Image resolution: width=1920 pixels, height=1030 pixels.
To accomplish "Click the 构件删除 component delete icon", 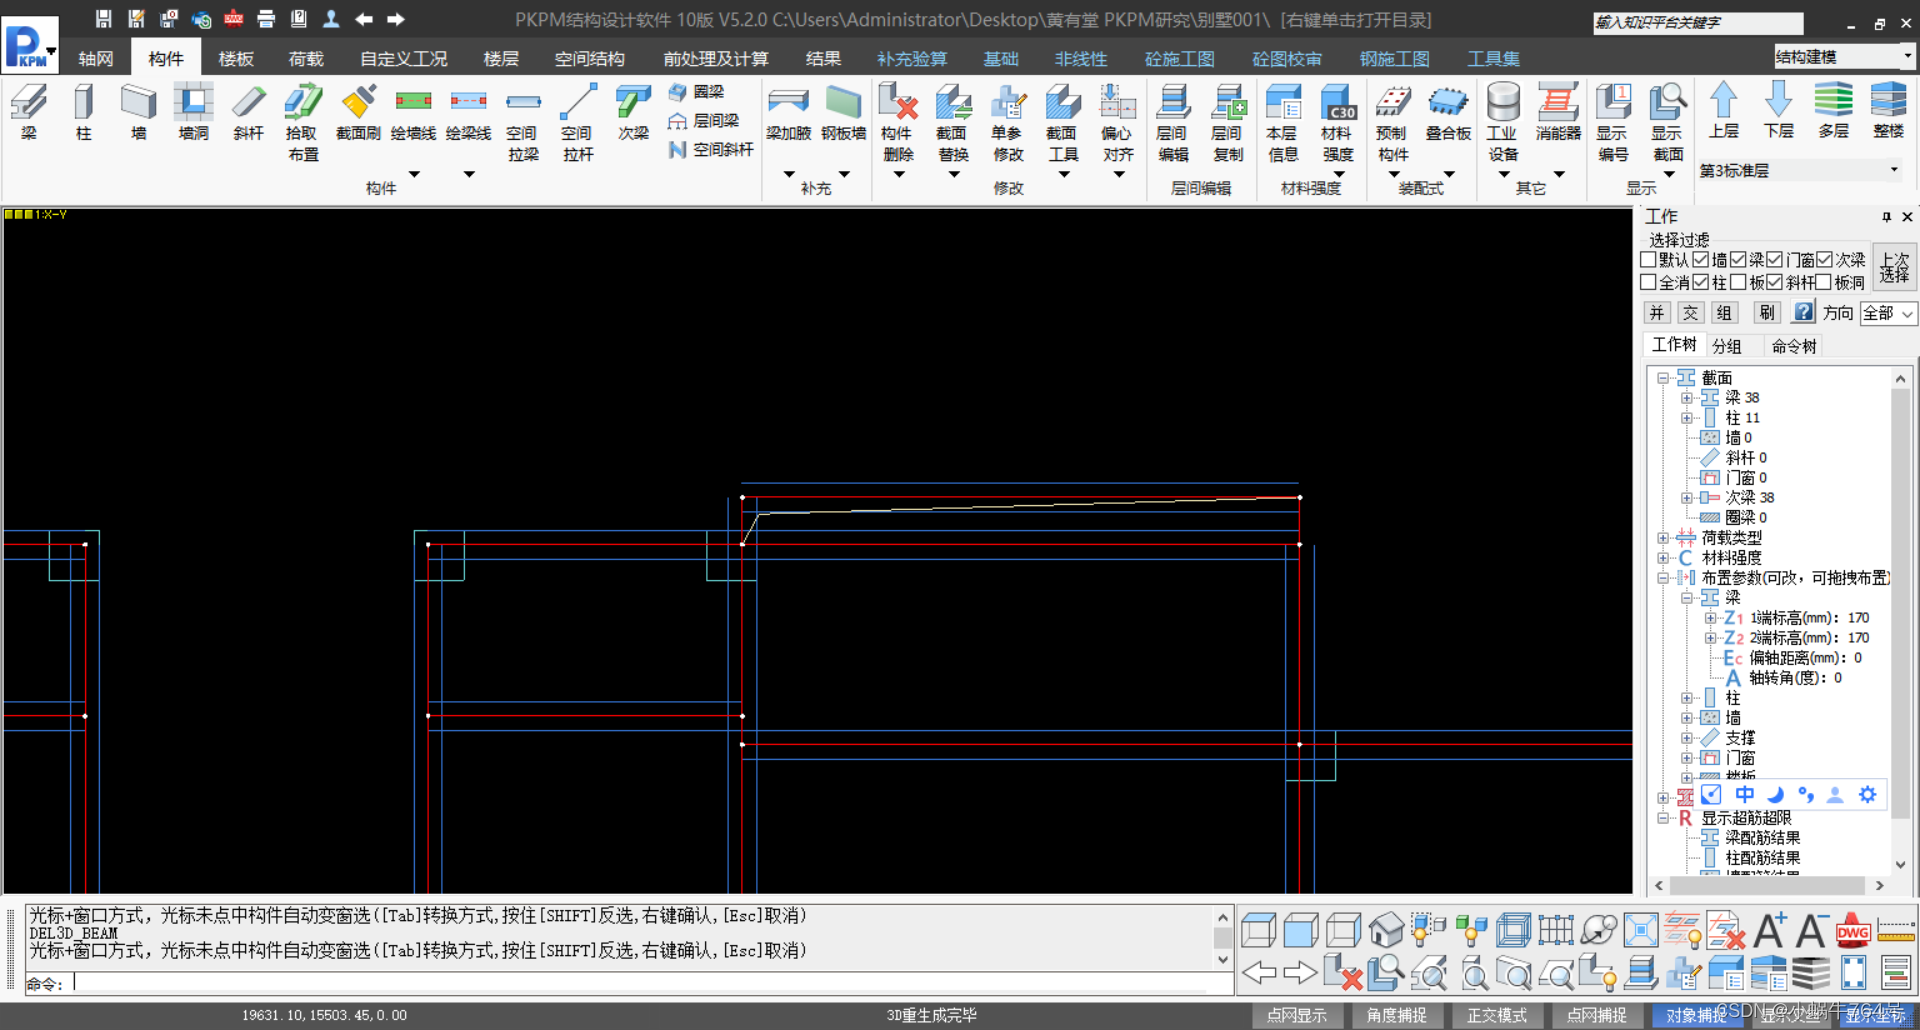I will point(898,122).
